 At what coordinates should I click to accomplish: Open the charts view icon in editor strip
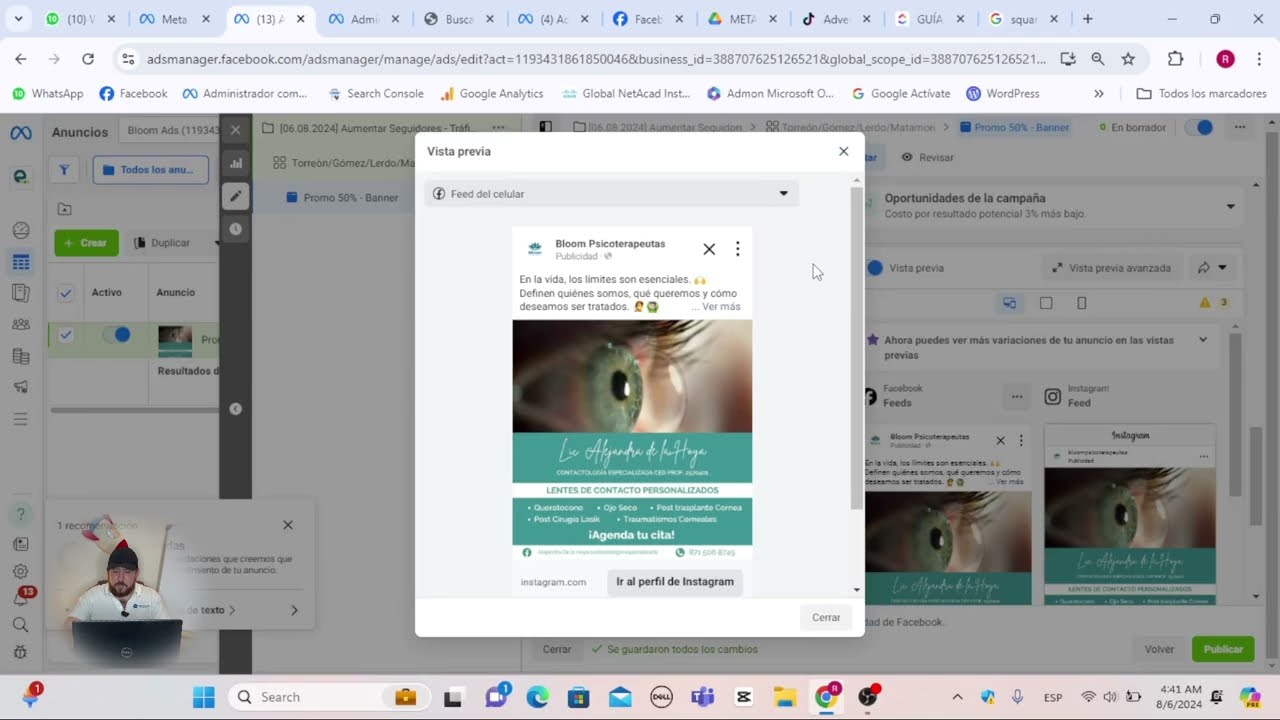pos(236,163)
